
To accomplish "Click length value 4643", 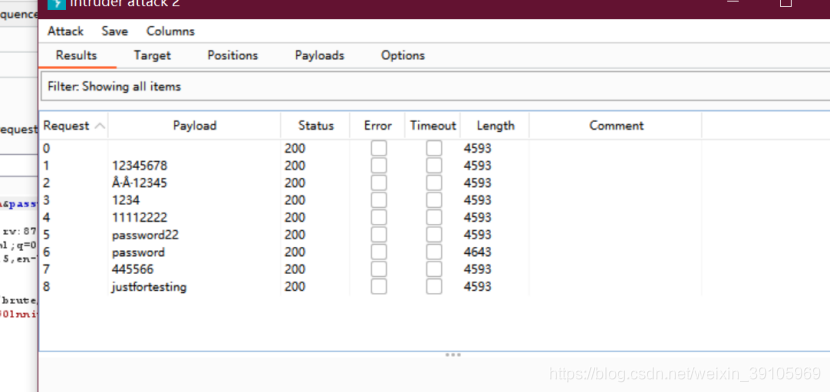I will pyautogui.click(x=477, y=252).
